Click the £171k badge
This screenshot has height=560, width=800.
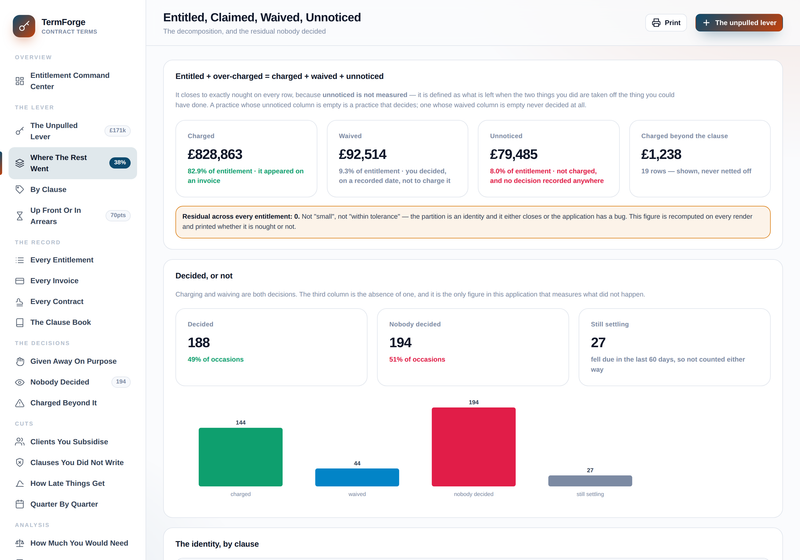117,131
